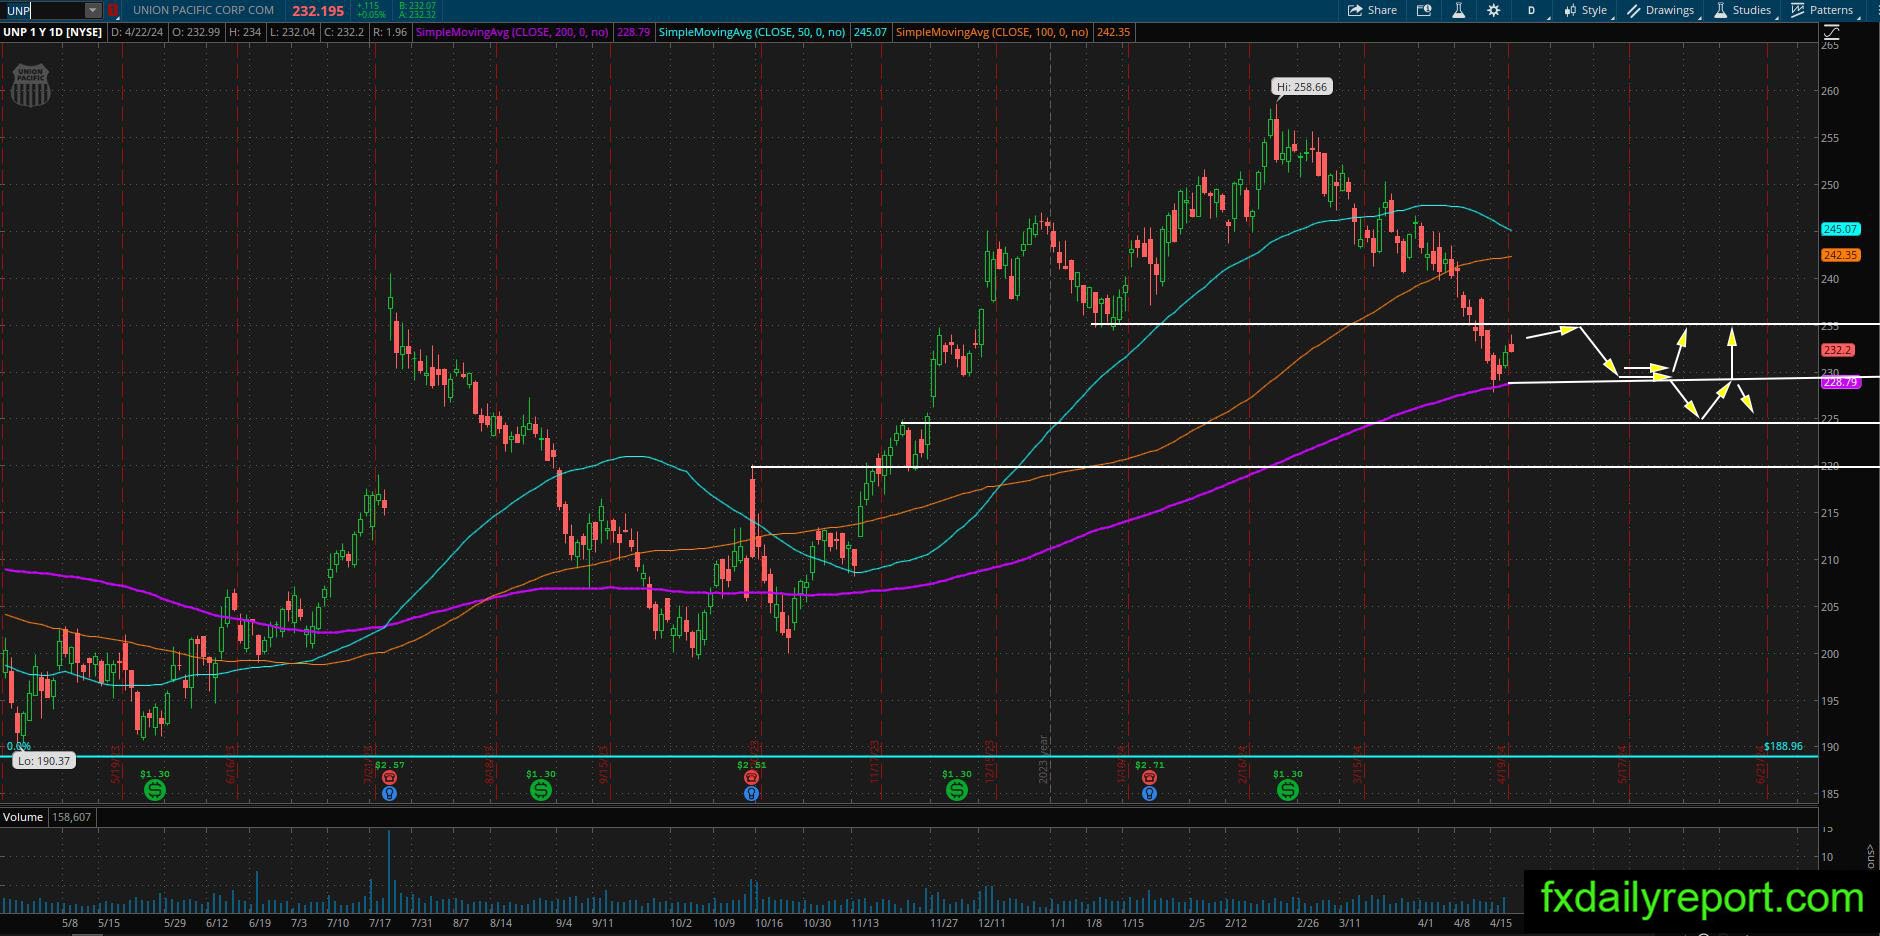Click the blue conference call icon below $2.51
1880x936 pixels.
(x=751, y=793)
